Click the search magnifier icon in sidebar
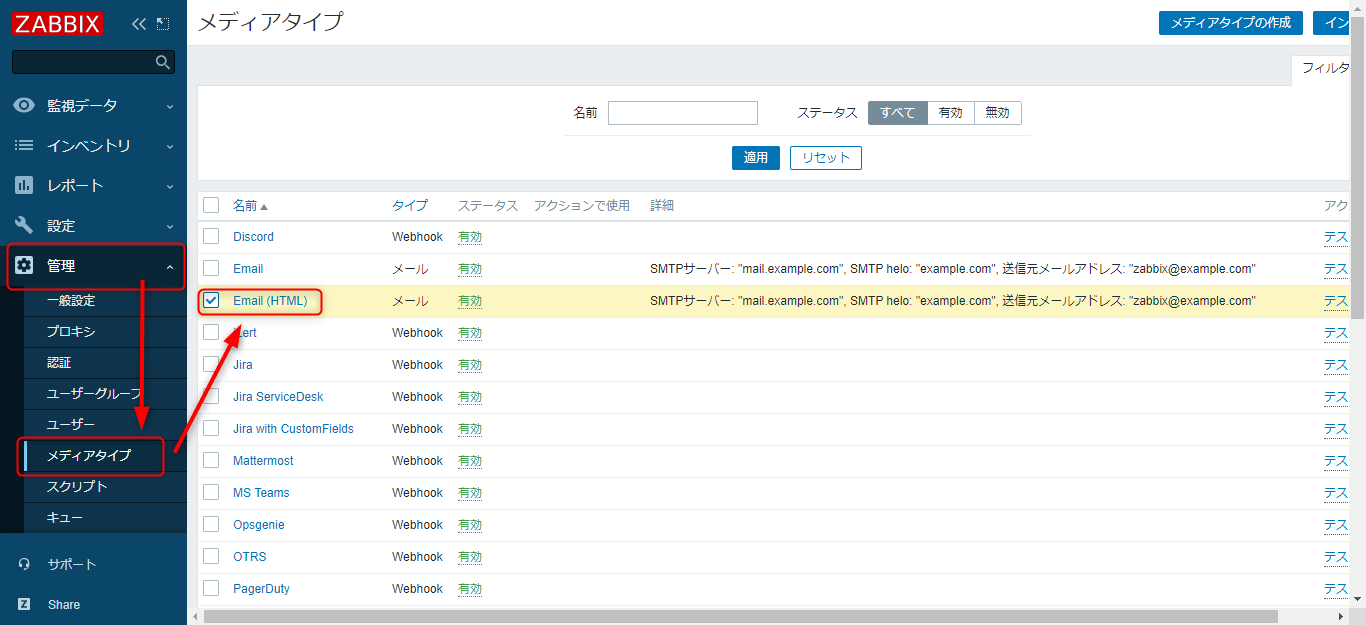 click(163, 62)
